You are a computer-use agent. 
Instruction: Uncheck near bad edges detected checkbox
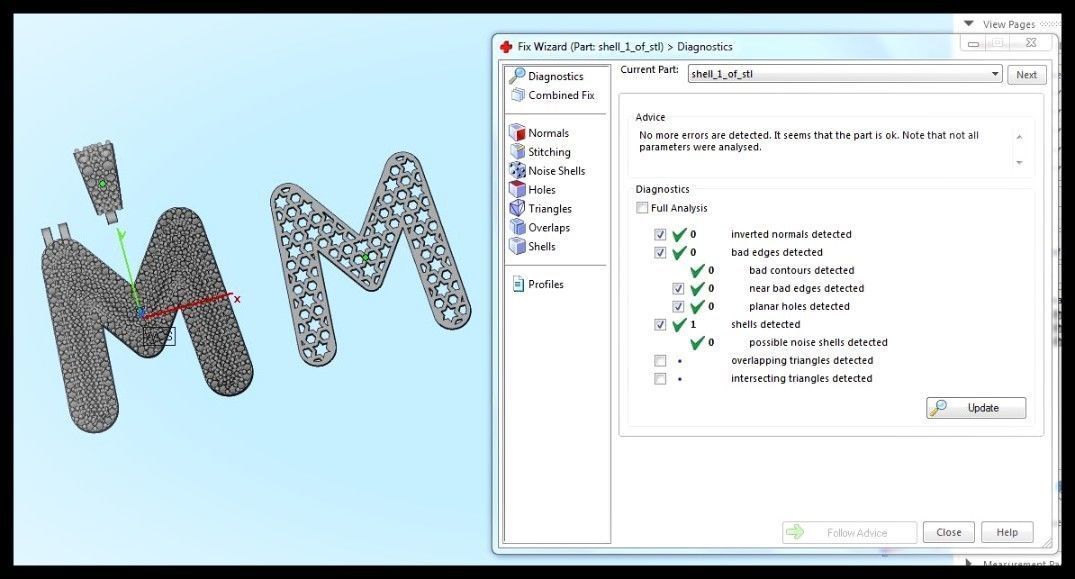click(x=678, y=288)
